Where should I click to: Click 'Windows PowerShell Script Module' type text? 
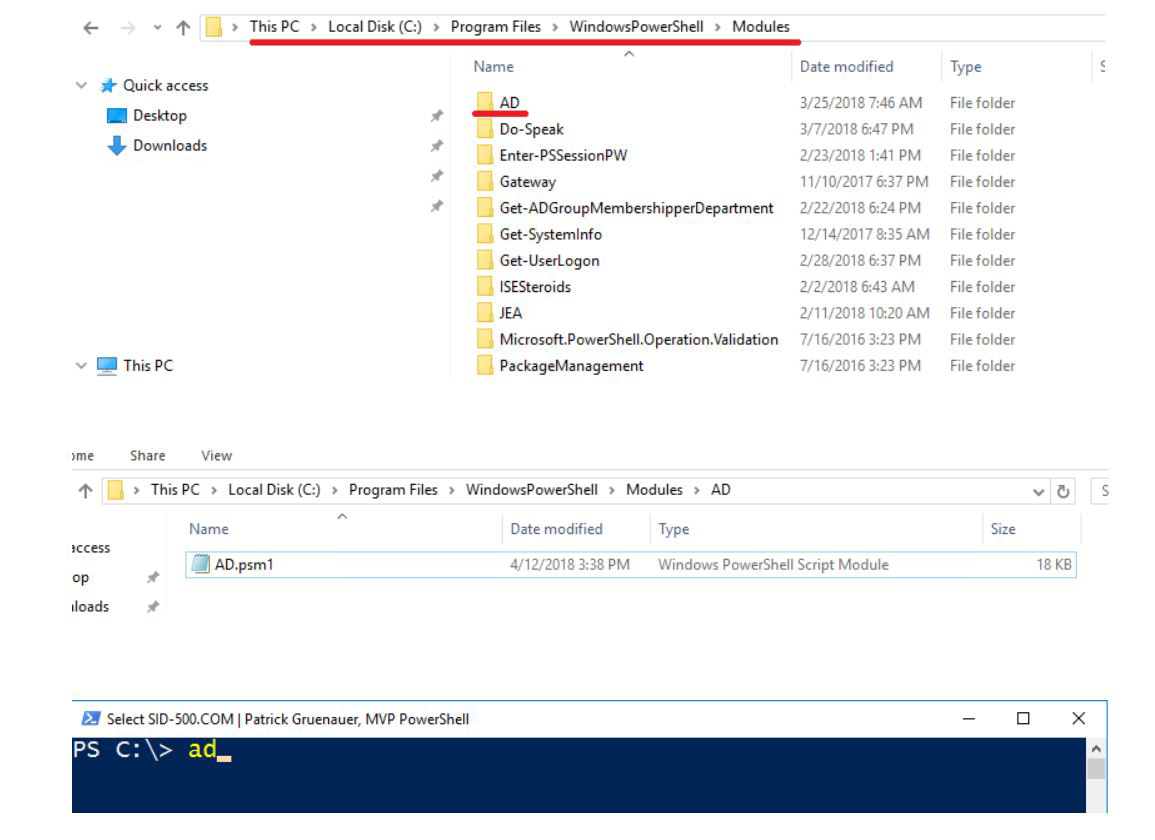pos(773,565)
